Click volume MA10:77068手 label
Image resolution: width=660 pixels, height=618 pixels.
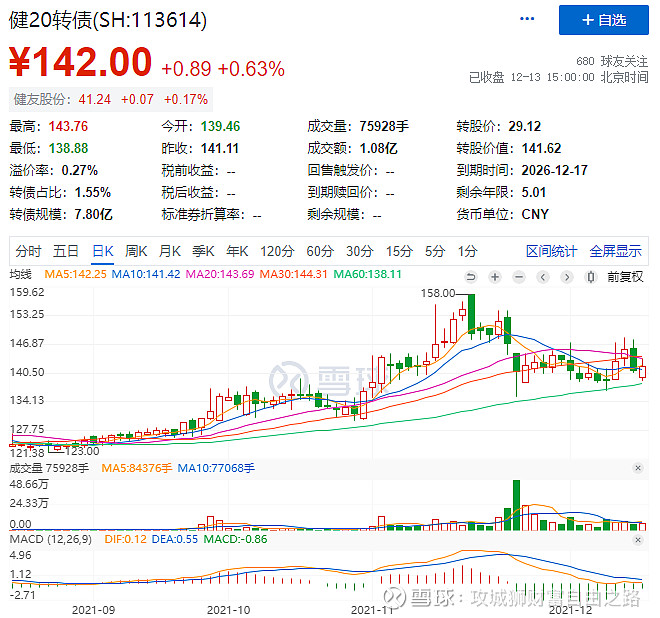click(x=216, y=468)
